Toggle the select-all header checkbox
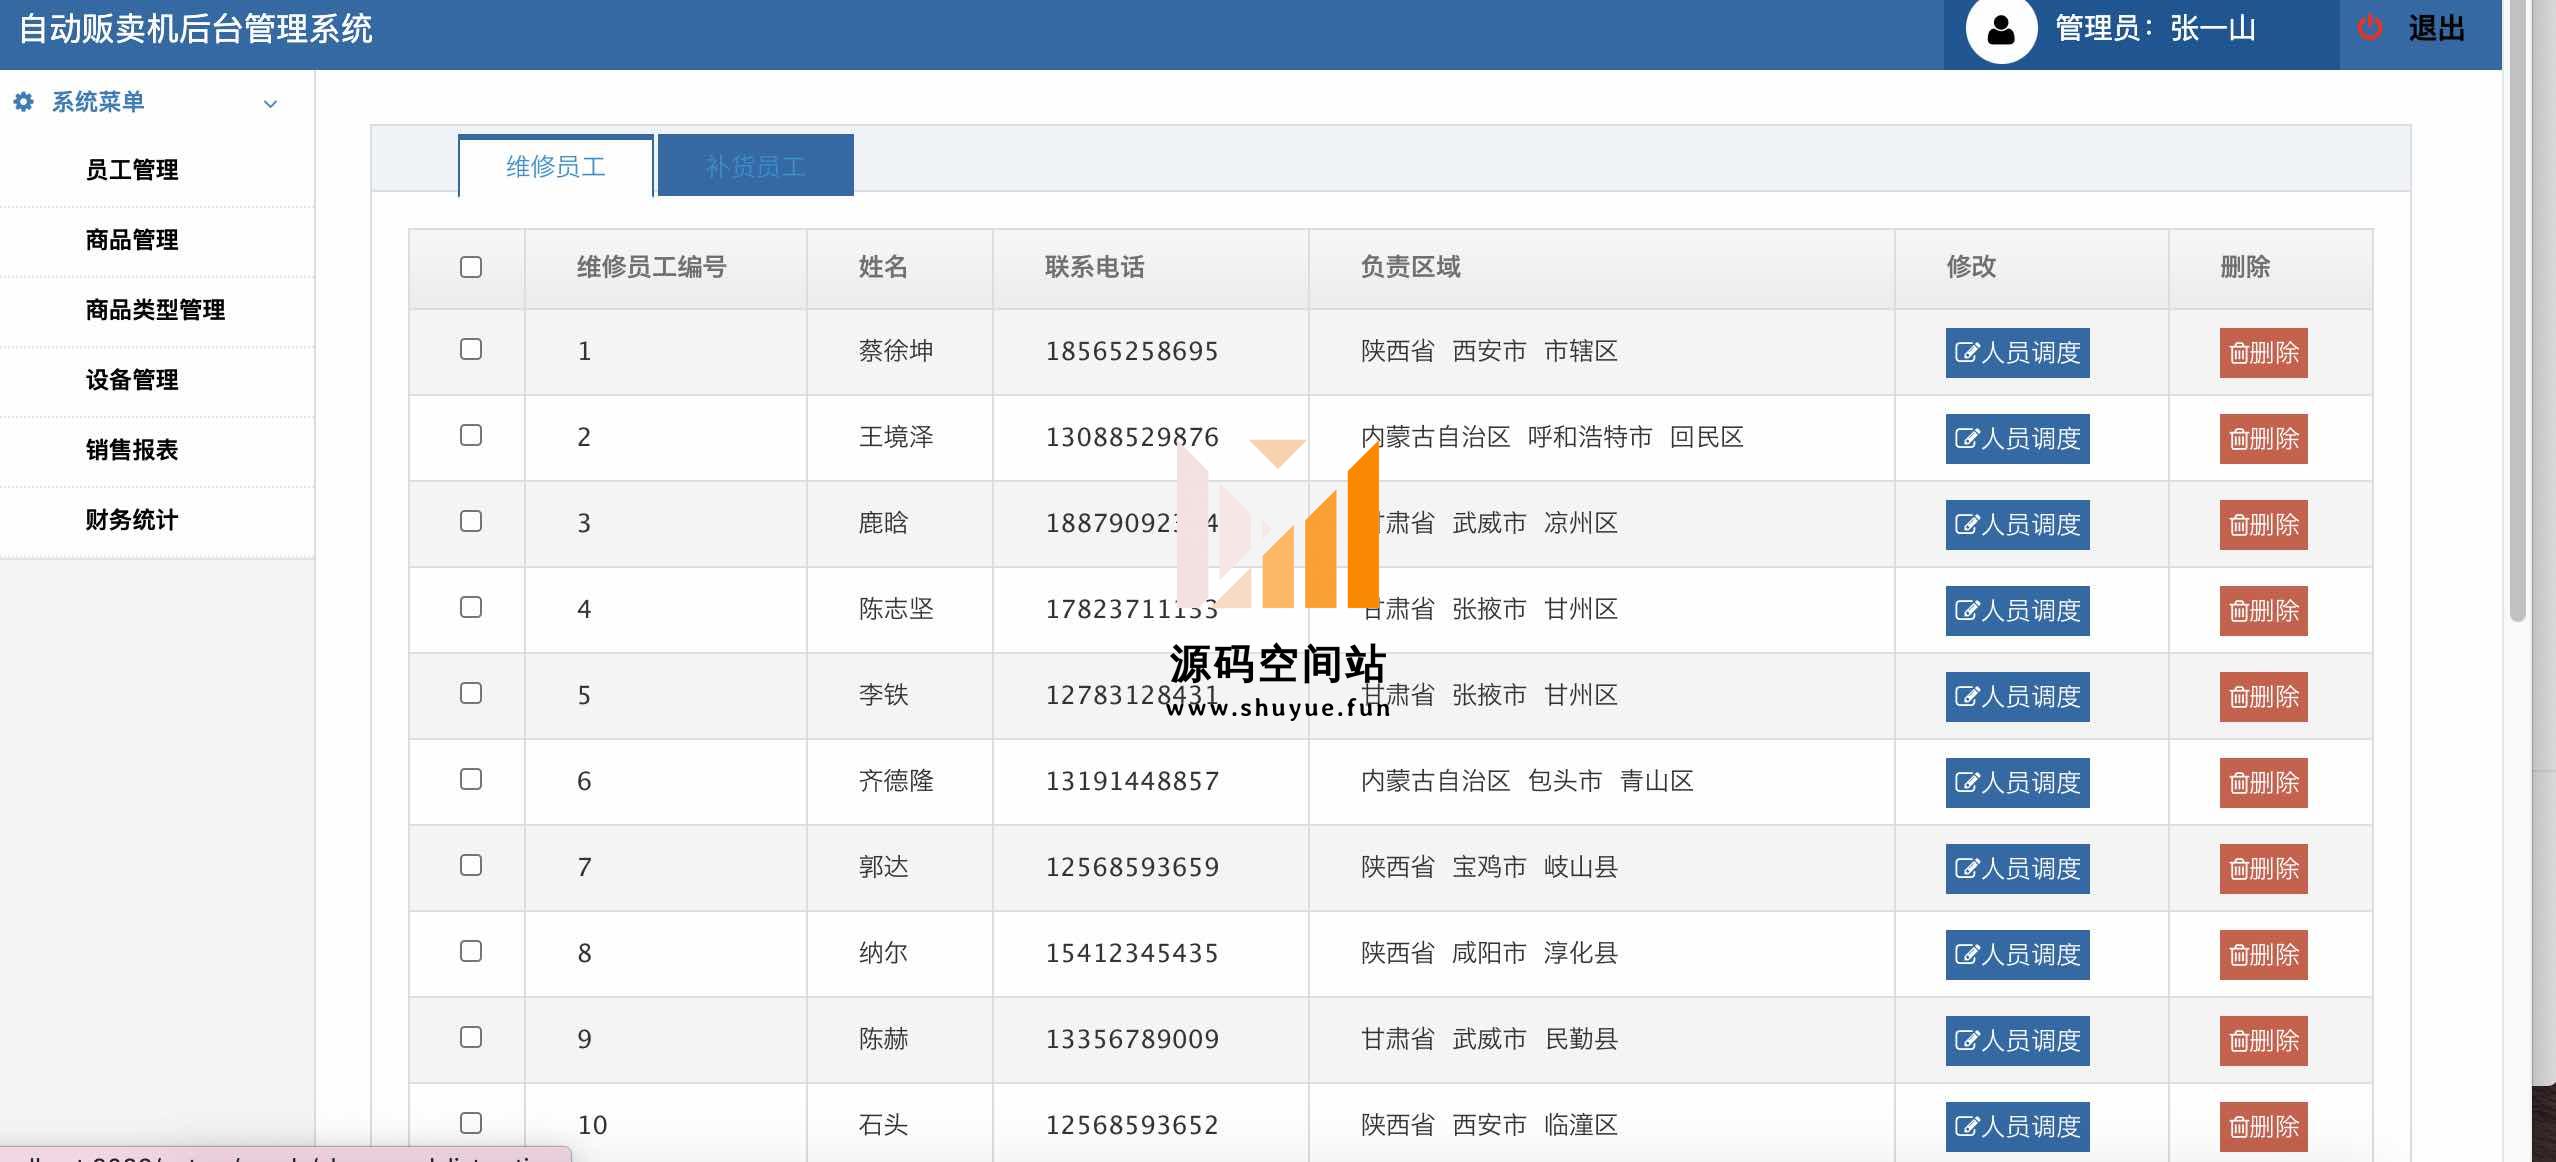Screen dimensions: 2556x1162 click(471, 267)
